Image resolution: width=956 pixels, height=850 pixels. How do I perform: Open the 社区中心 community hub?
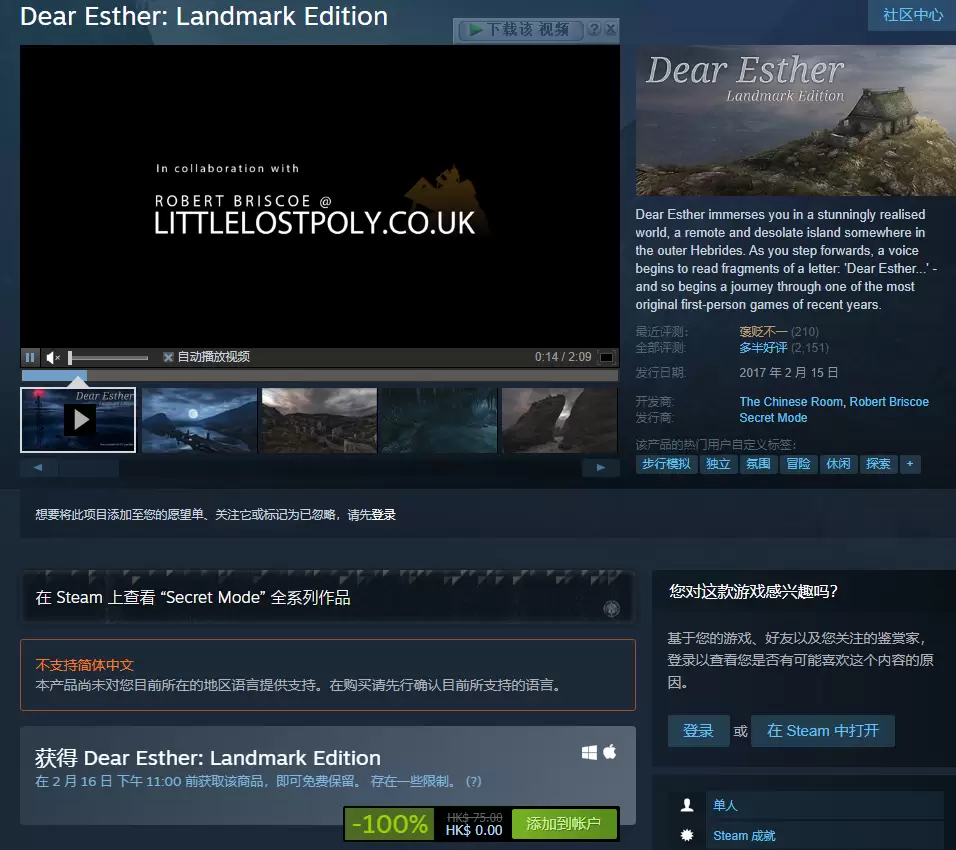[912, 15]
